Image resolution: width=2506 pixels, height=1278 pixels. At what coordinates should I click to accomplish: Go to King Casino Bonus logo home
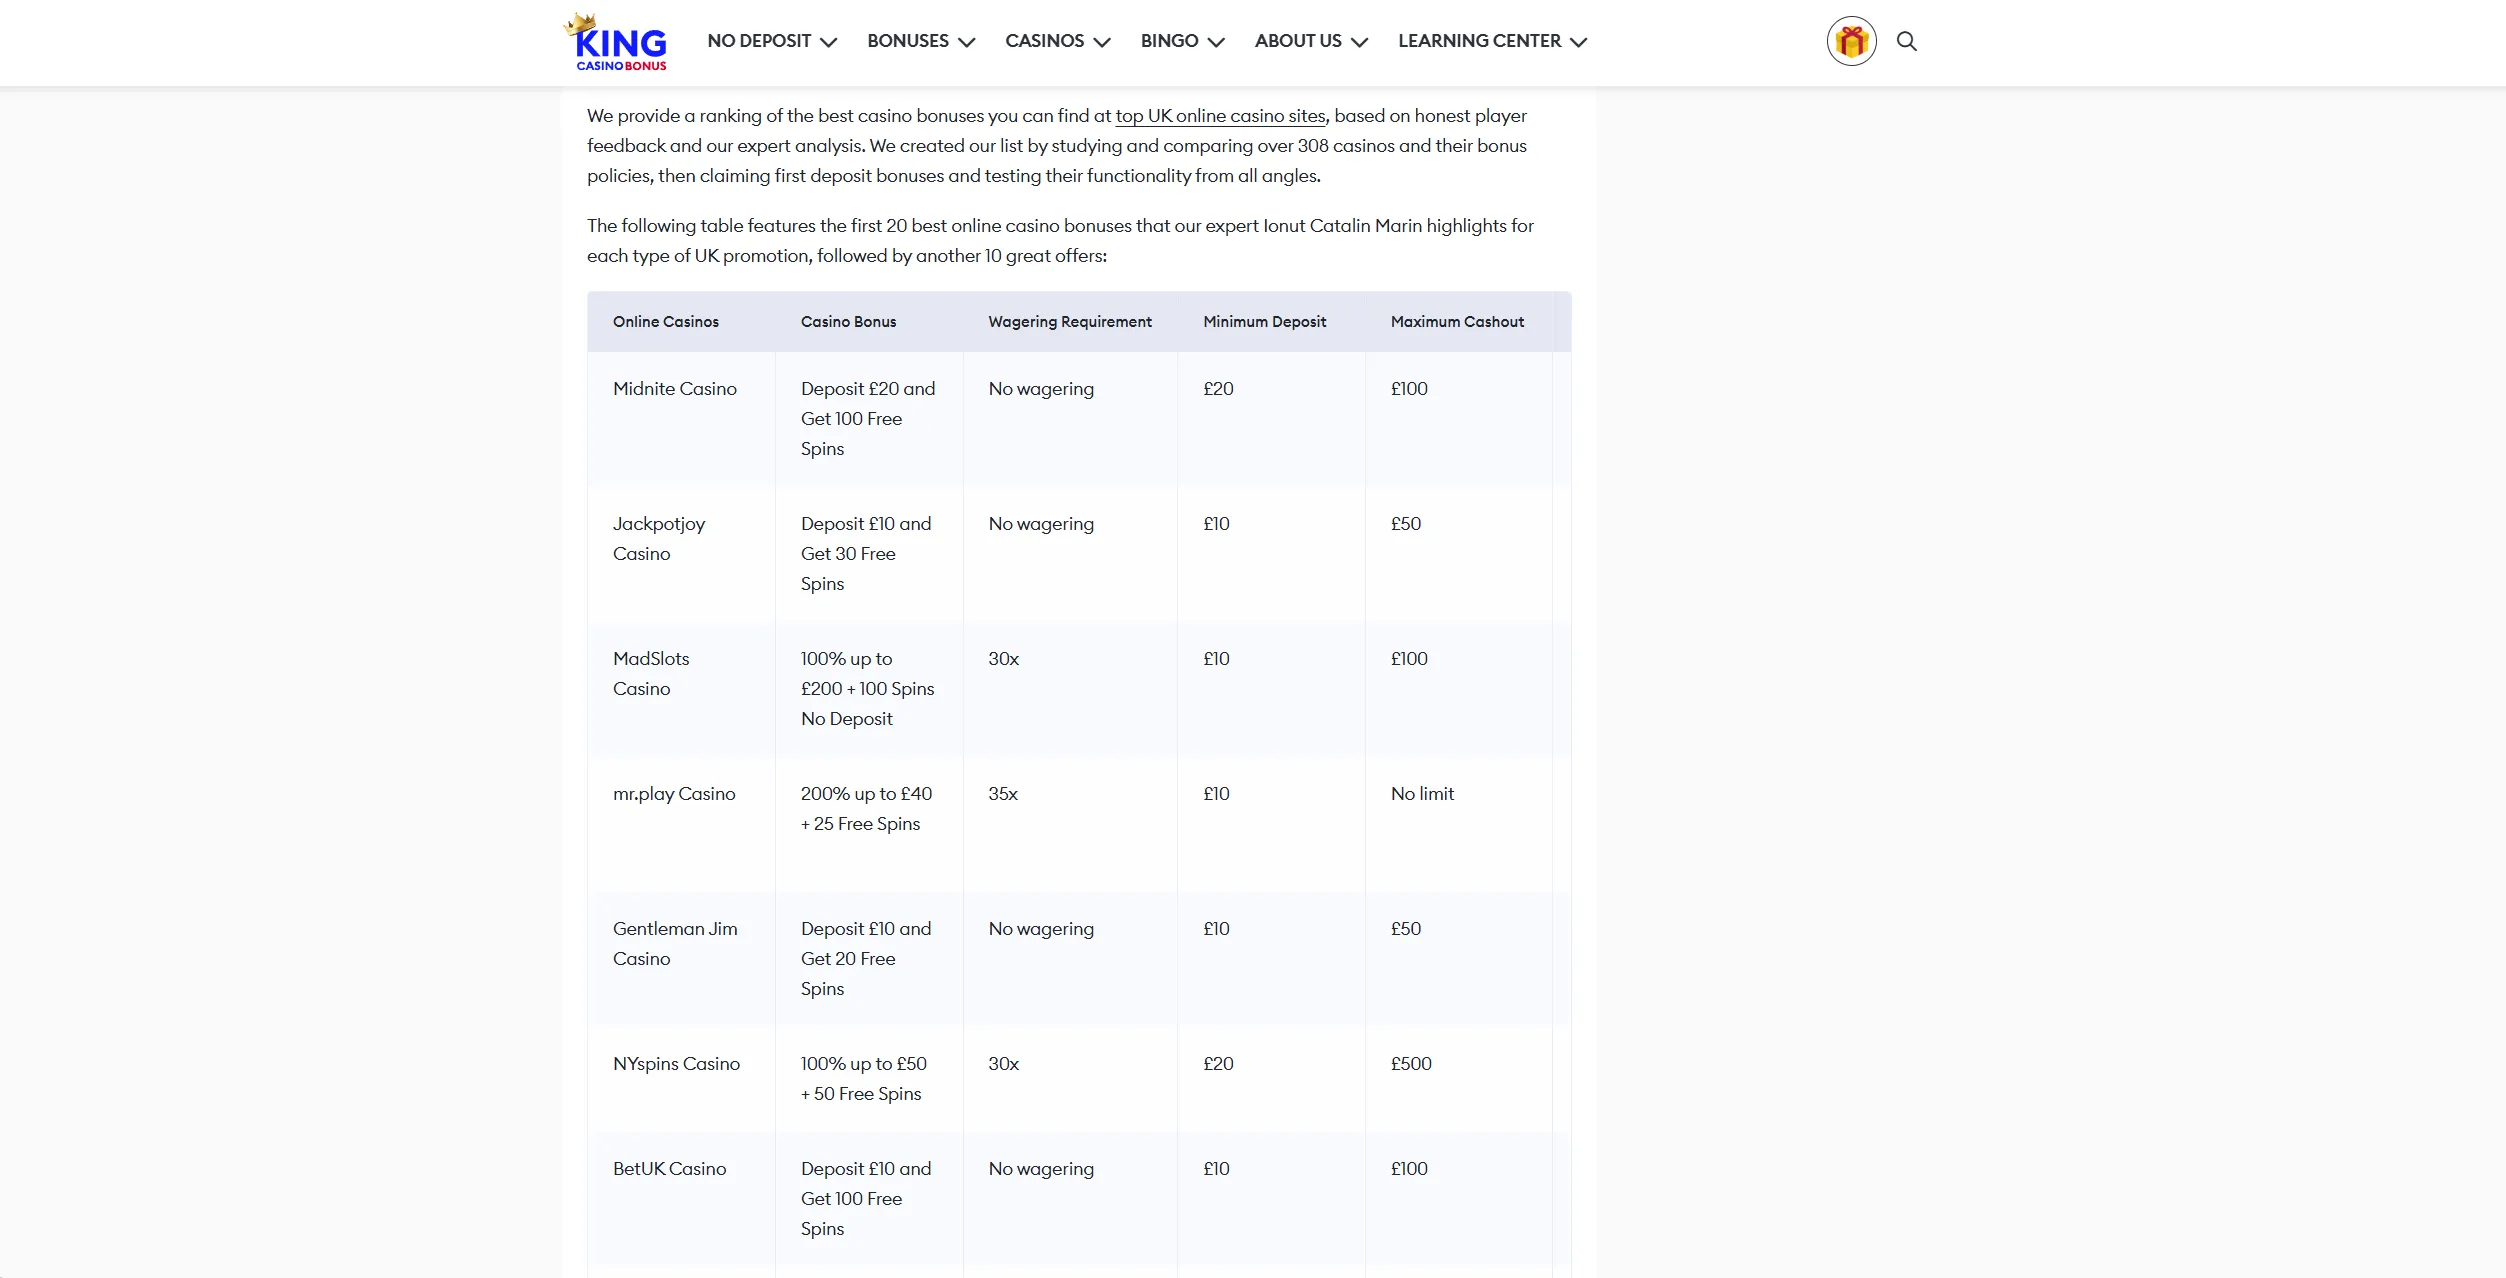[616, 42]
